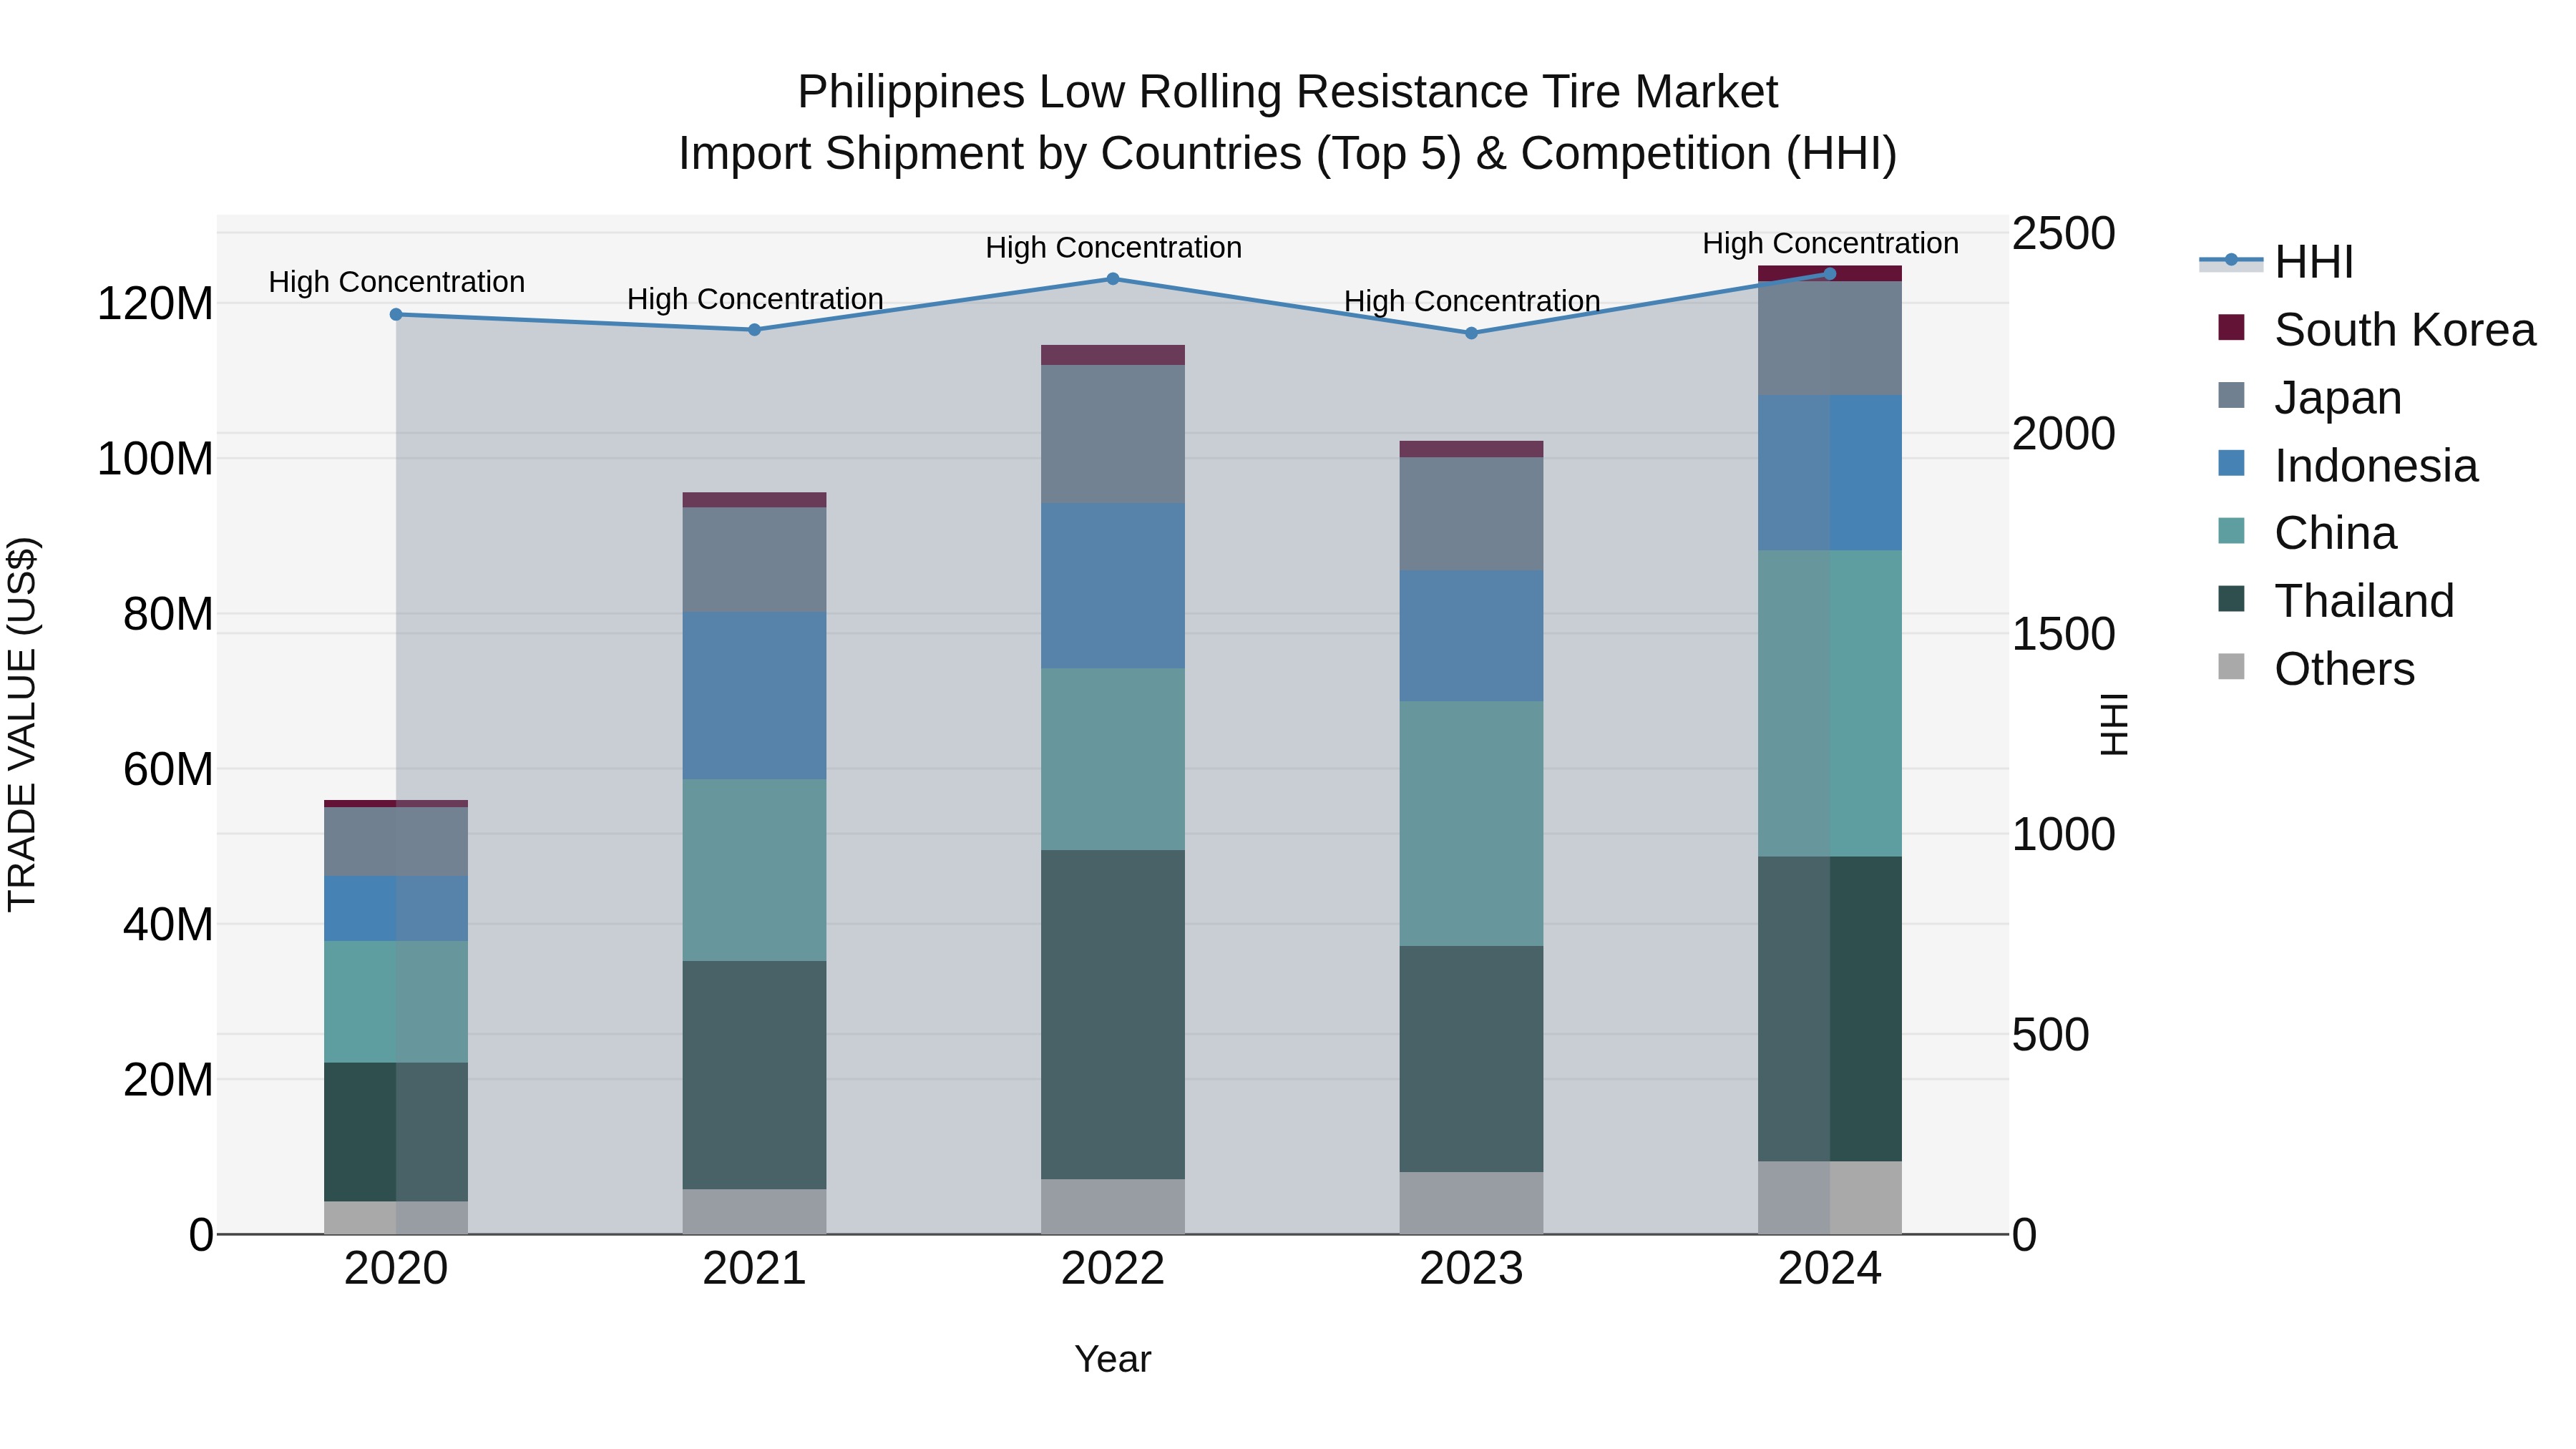This screenshot has width=2576, height=1449.
Task: Select the 2020 HHI data point
Action: pos(396,314)
